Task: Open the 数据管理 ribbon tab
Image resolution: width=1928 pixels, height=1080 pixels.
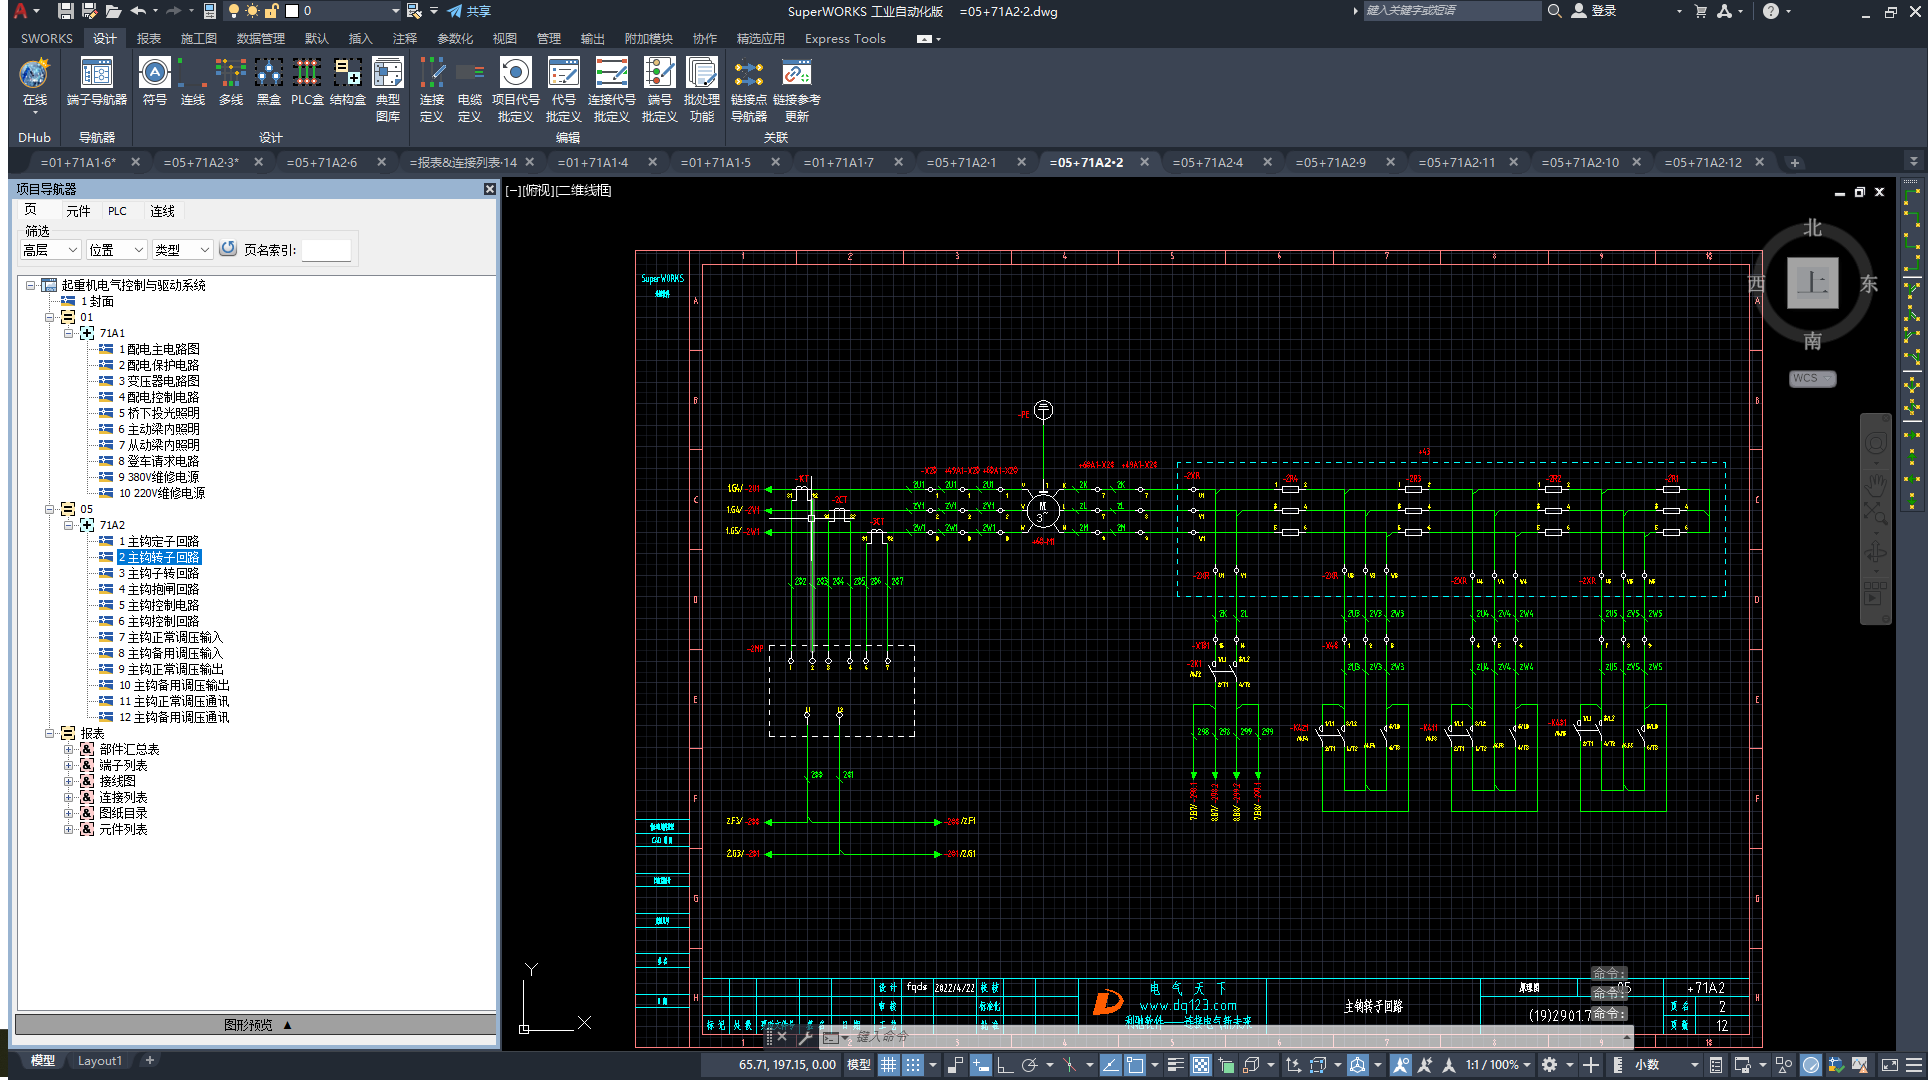Action: pos(261,38)
